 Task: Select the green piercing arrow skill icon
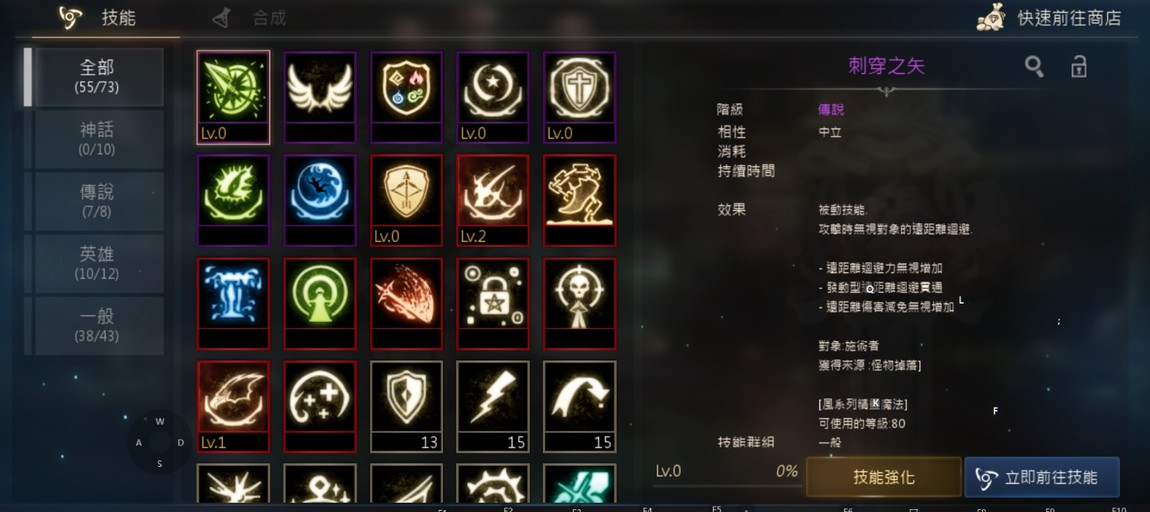coord(233,97)
